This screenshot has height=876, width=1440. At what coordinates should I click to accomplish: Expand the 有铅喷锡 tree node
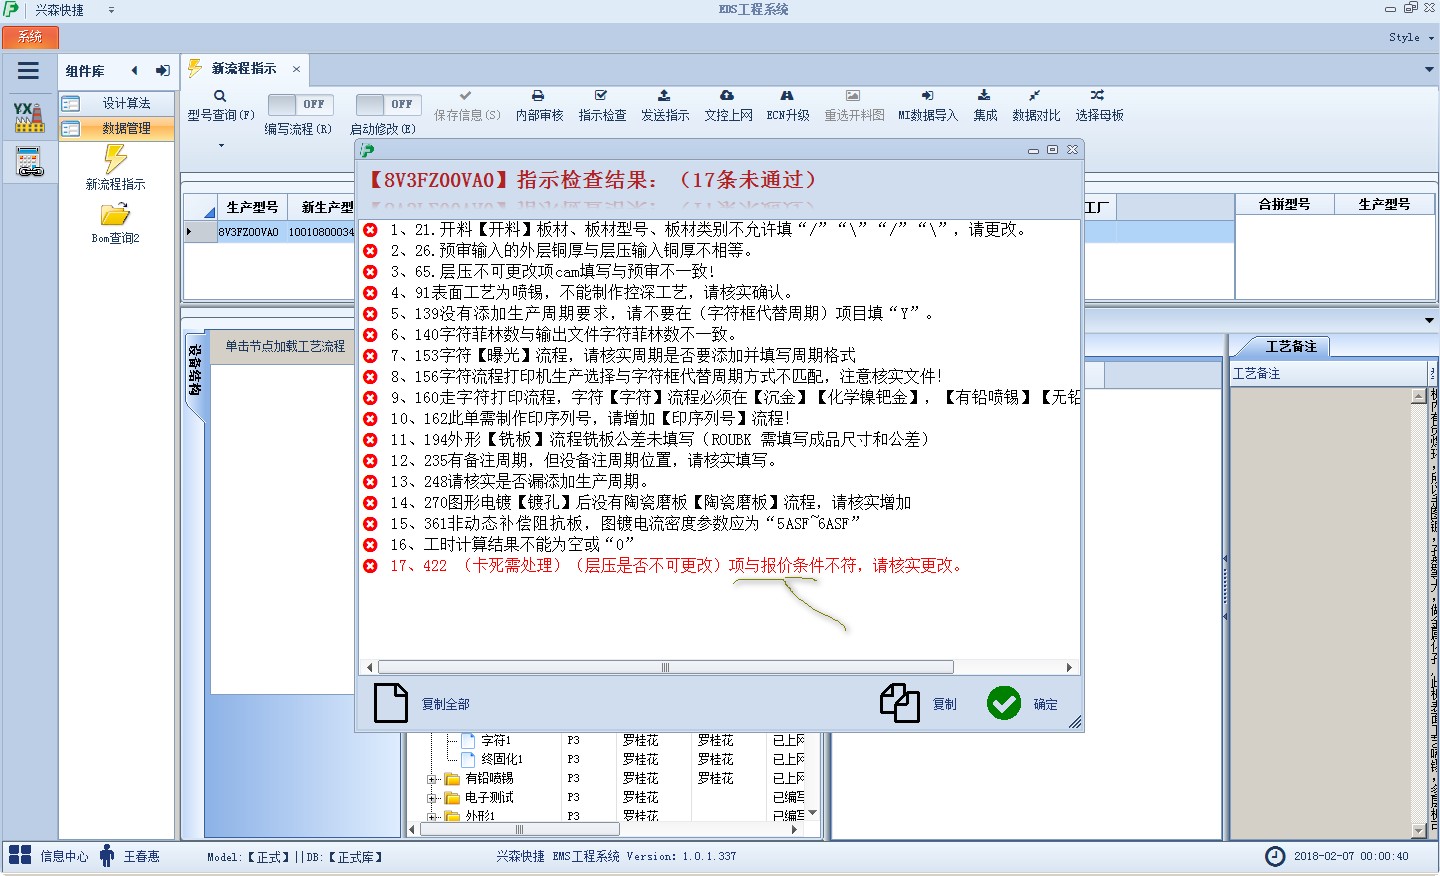point(432,779)
